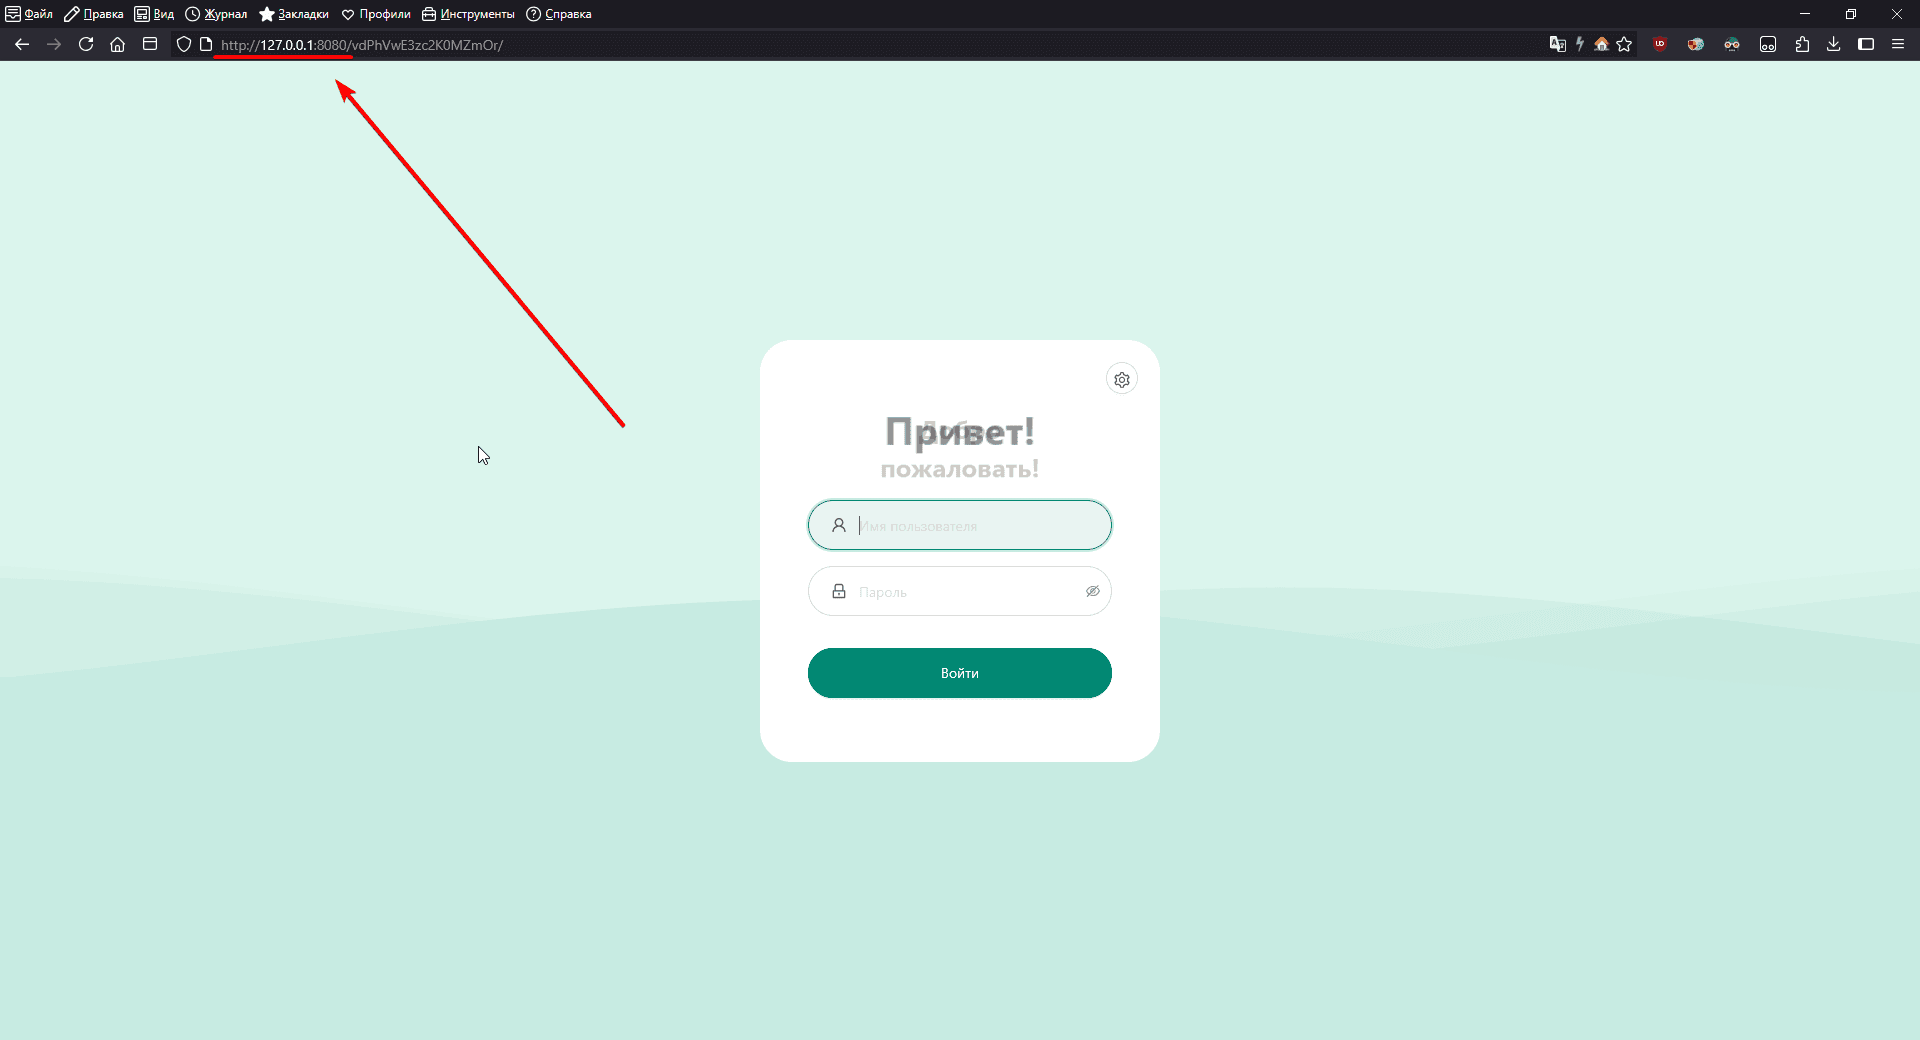1920x1040 pixels.
Task: Open login panel settings gear
Action: (1122, 380)
